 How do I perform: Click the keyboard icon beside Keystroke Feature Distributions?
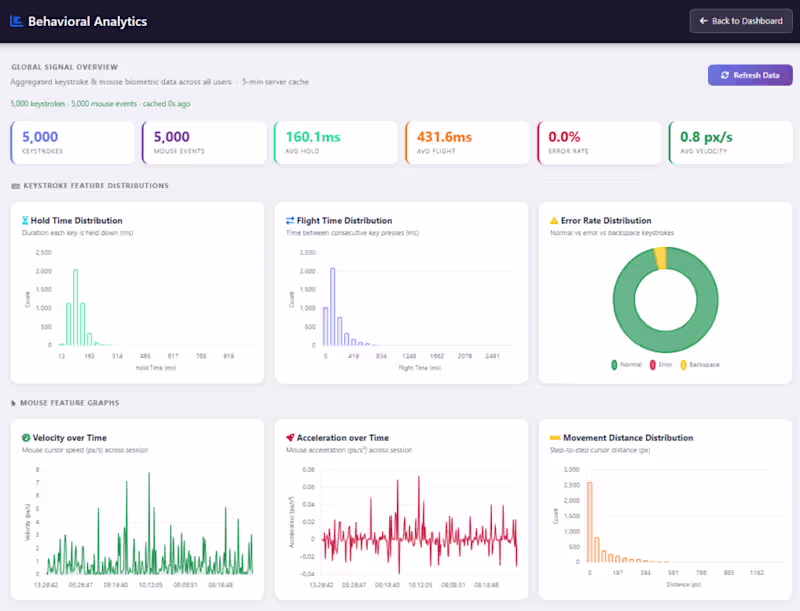click(x=15, y=186)
